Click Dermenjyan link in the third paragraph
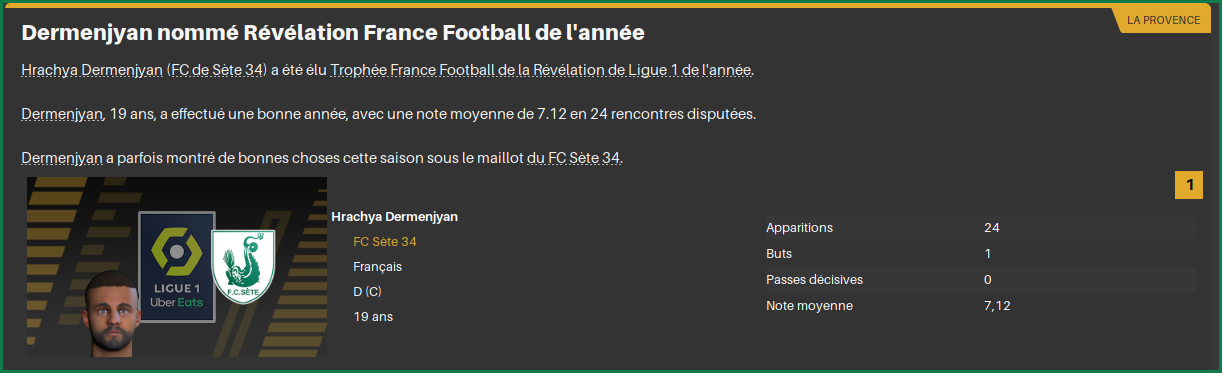 pos(62,158)
